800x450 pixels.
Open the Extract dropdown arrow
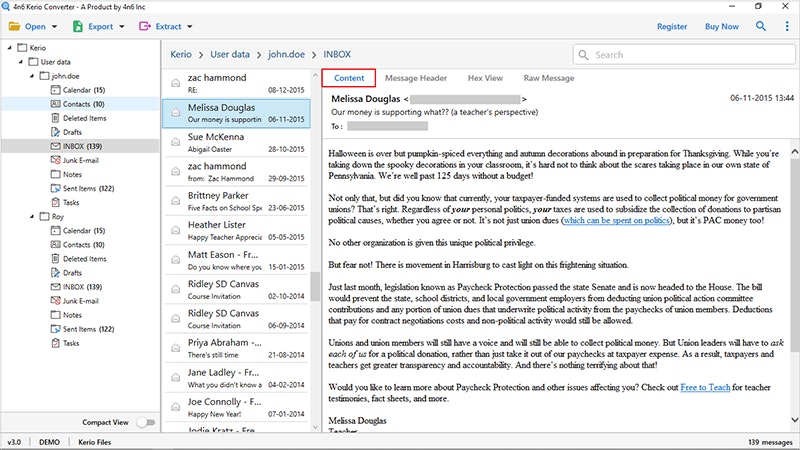190,27
